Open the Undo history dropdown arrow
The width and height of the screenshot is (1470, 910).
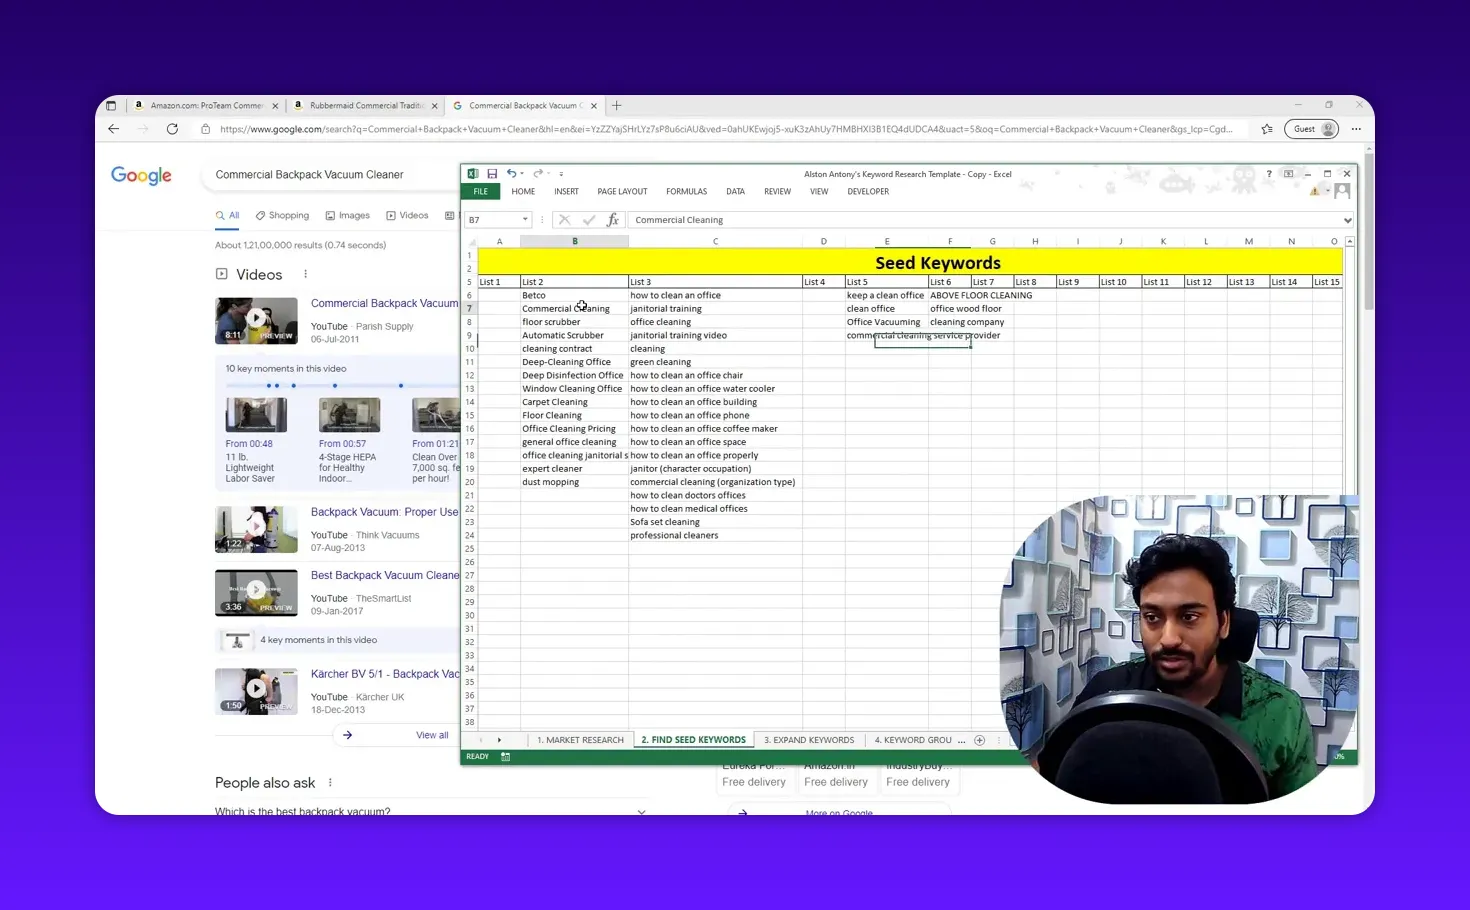522,173
